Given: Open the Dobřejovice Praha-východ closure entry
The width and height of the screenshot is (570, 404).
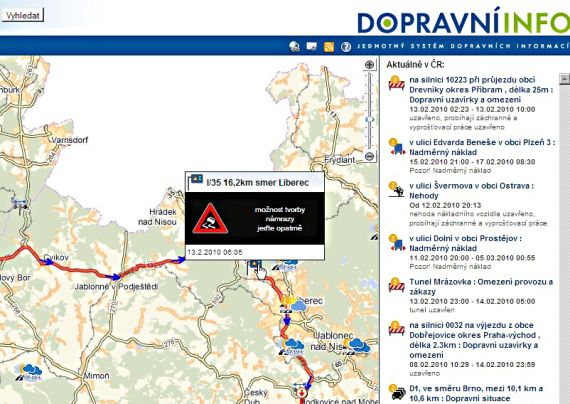Looking at the screenshot, I should point(474,340).
